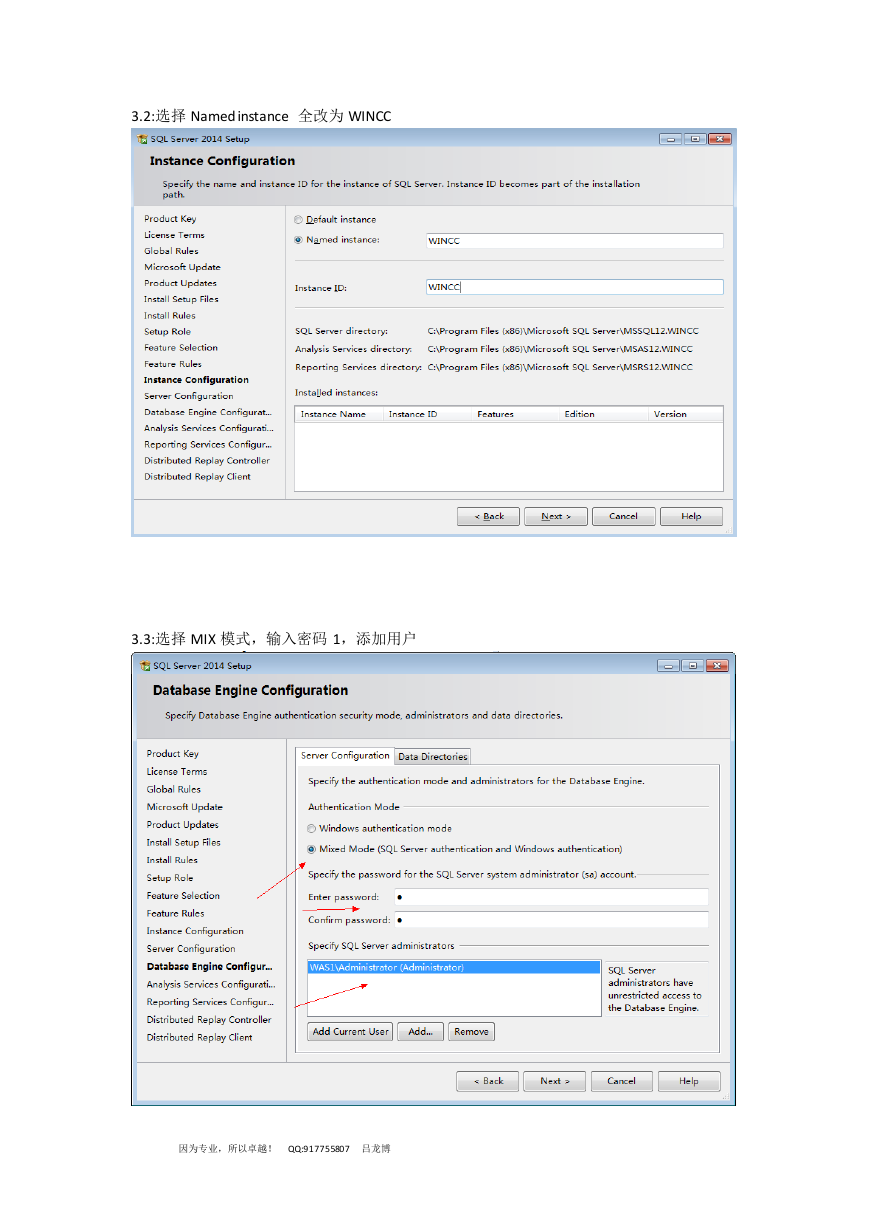Click "Next >" on the Instance Configuration page
Screen dimensions: 869x1229
coord(556,516)
